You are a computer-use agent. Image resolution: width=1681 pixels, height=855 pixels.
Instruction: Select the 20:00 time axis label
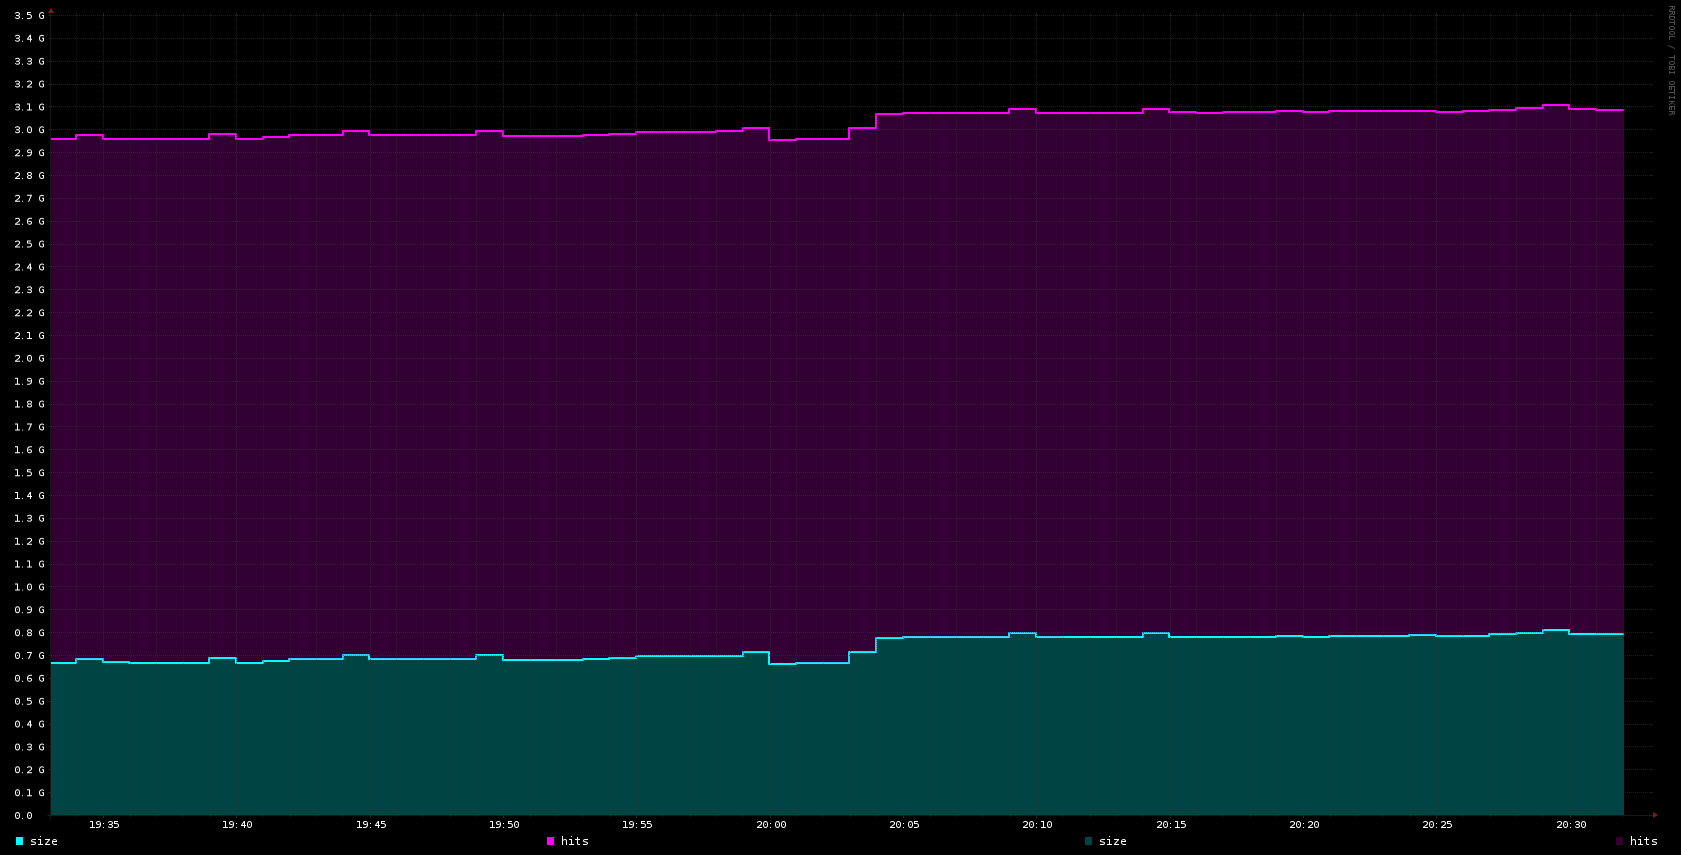point(771,825)
